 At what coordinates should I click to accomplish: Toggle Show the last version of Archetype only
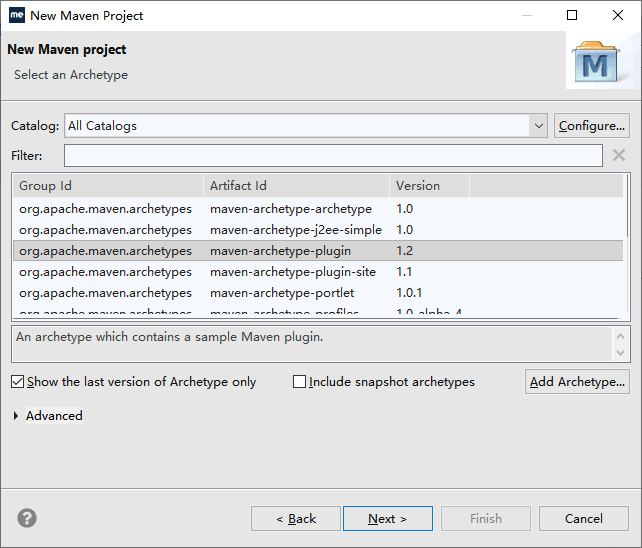pyautogui.click(x=17, y=382)
